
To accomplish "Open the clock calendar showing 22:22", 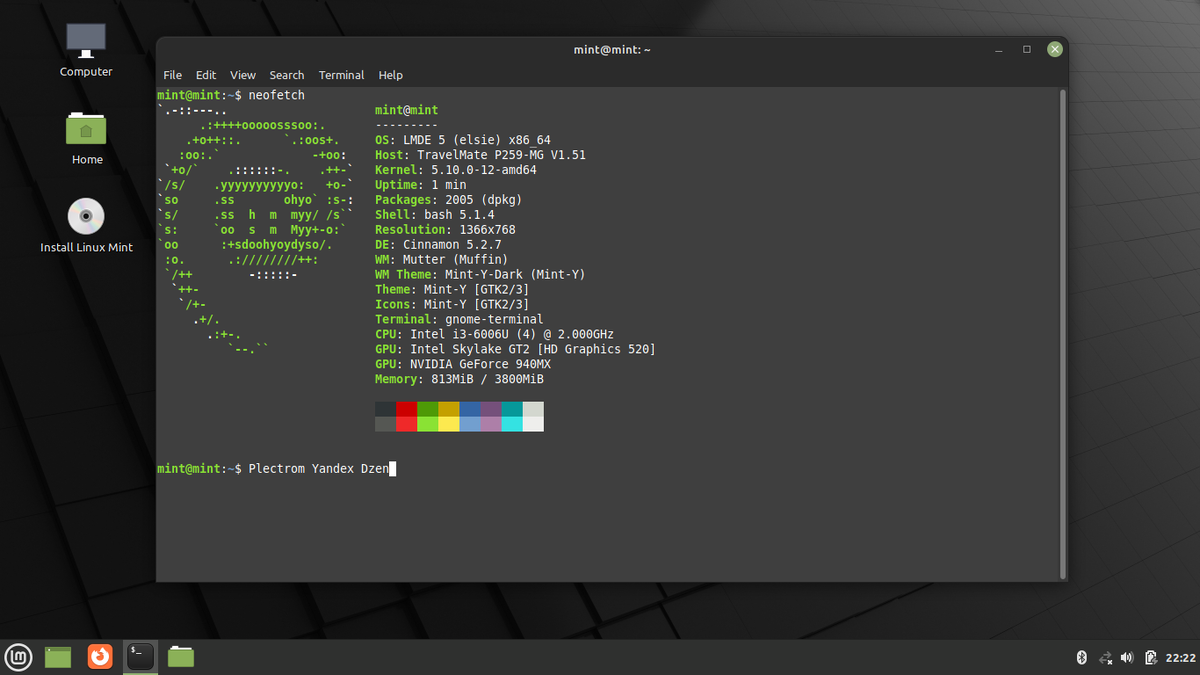I will (x=1181, y=658).
